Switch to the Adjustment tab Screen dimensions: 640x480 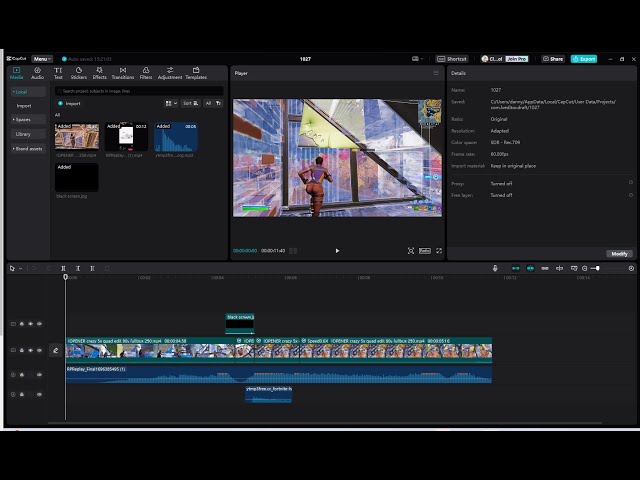tap(170, 73)
